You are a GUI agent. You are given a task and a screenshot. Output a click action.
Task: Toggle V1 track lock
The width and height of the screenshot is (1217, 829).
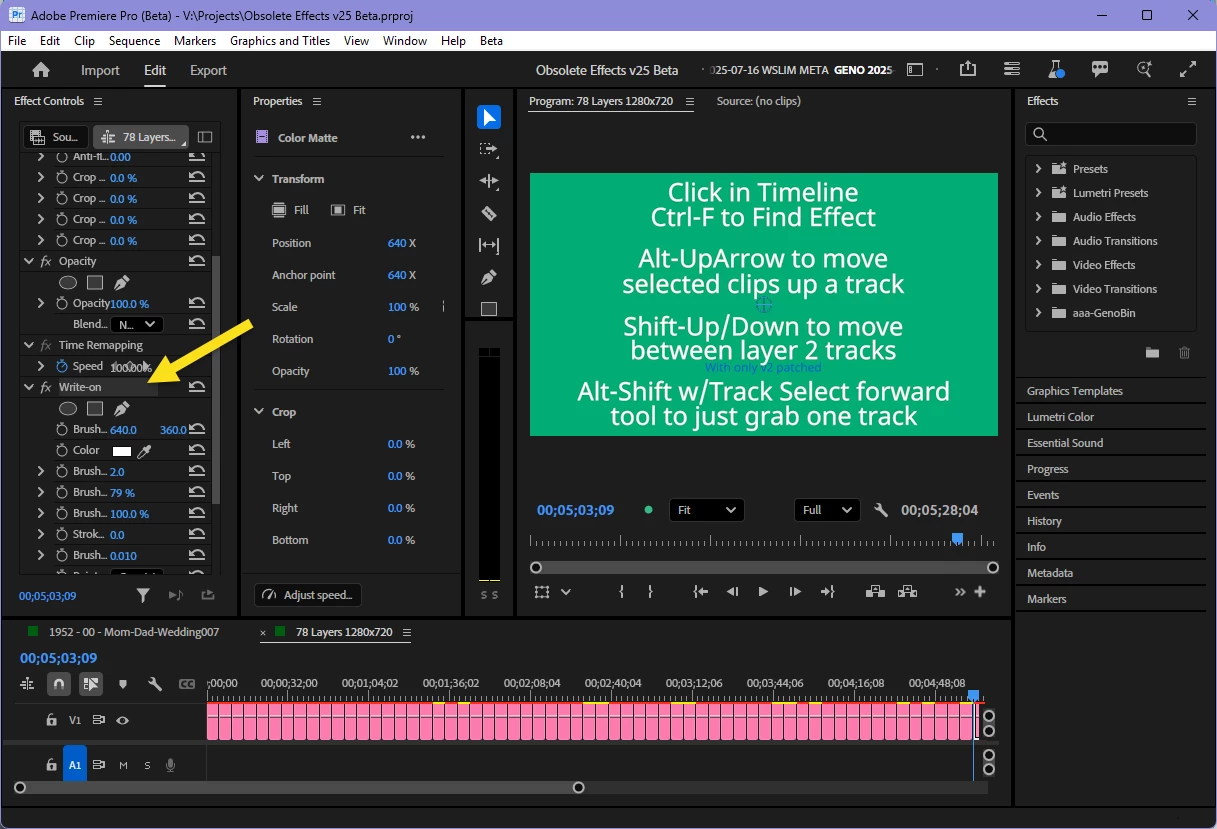pos(51,720)
